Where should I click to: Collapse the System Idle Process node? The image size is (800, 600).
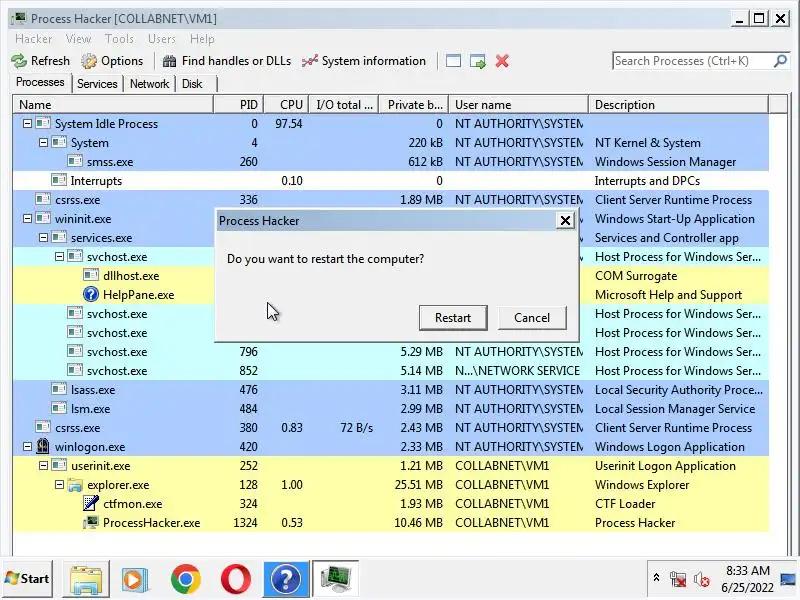click(27, 123)
